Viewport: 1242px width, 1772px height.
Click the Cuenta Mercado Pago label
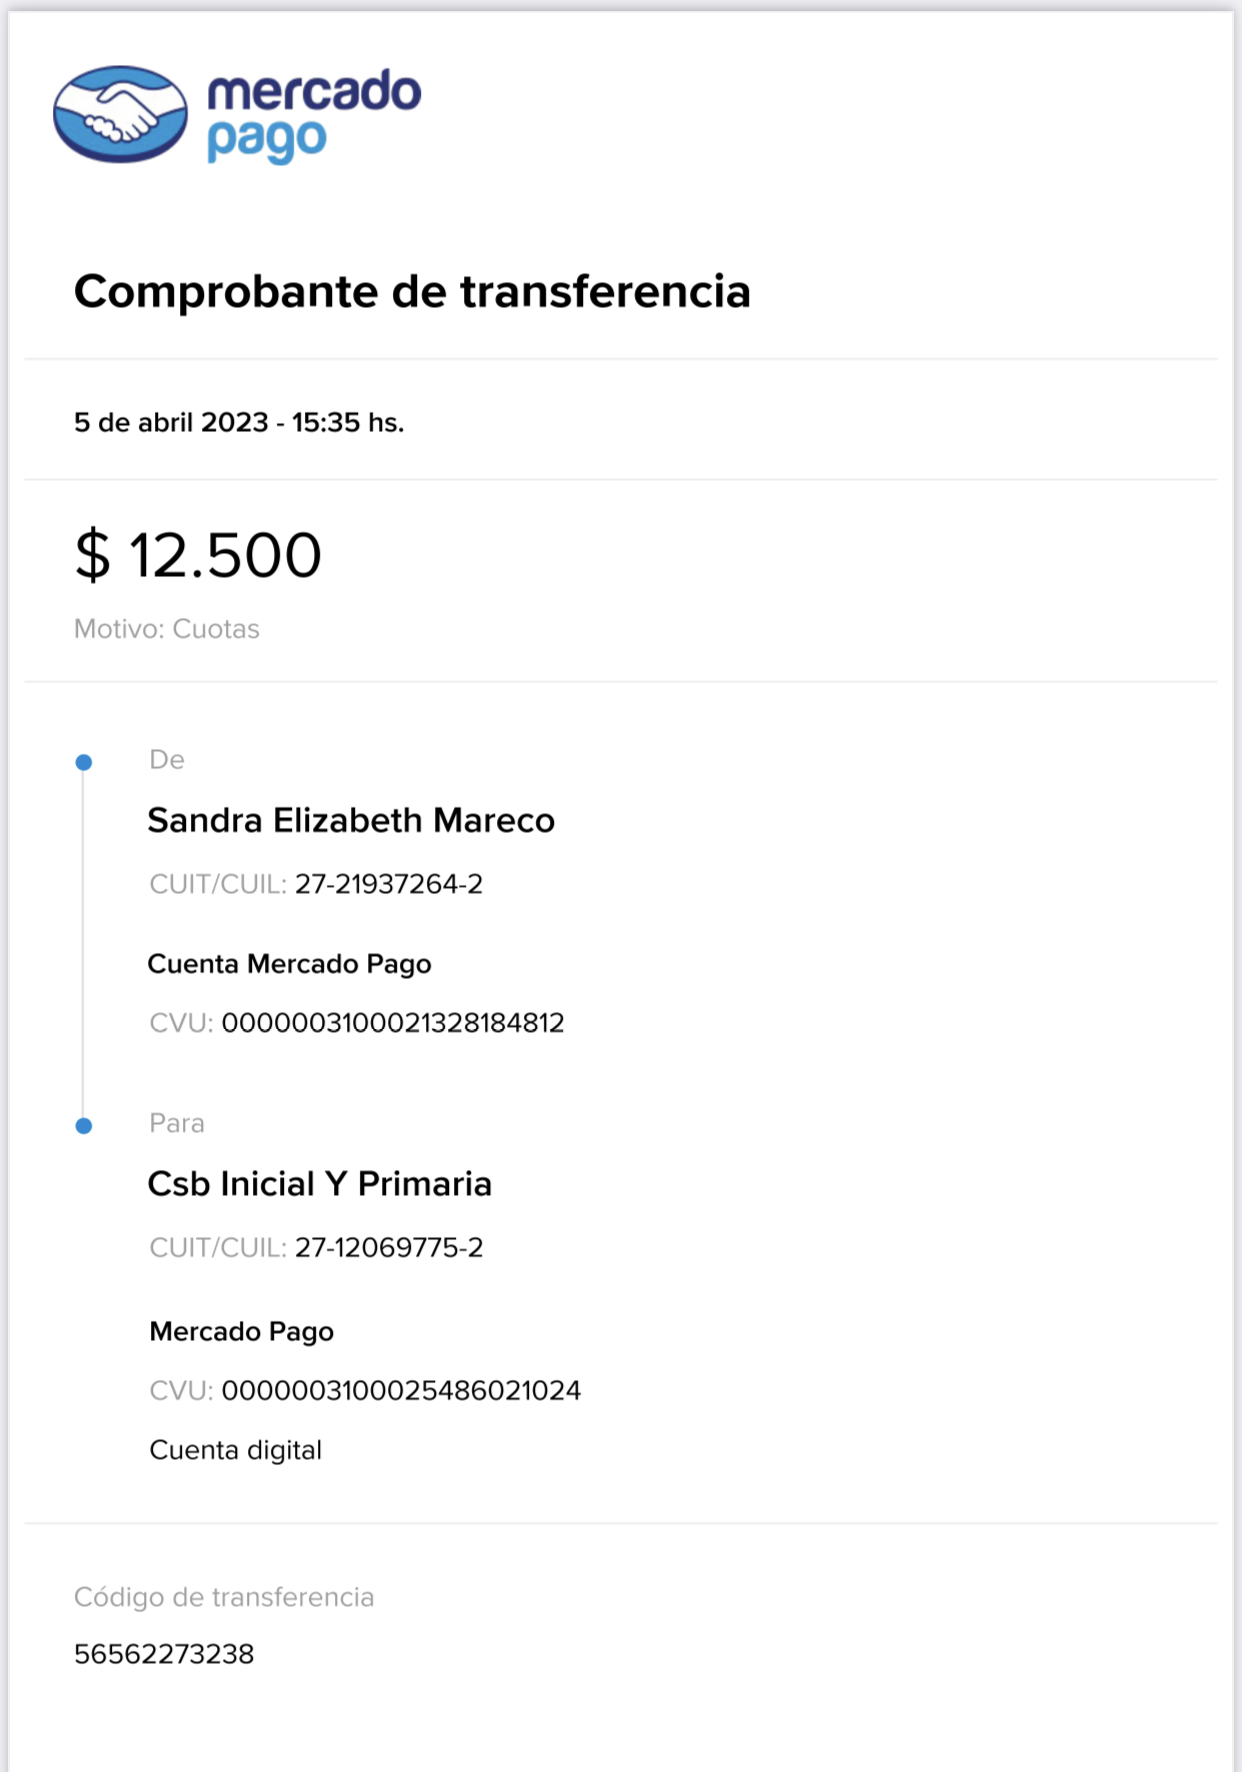pos(289,964)
